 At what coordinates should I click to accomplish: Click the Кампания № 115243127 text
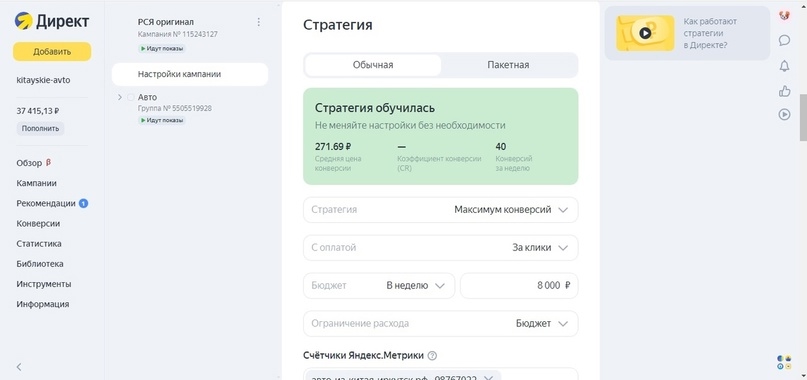178,34
